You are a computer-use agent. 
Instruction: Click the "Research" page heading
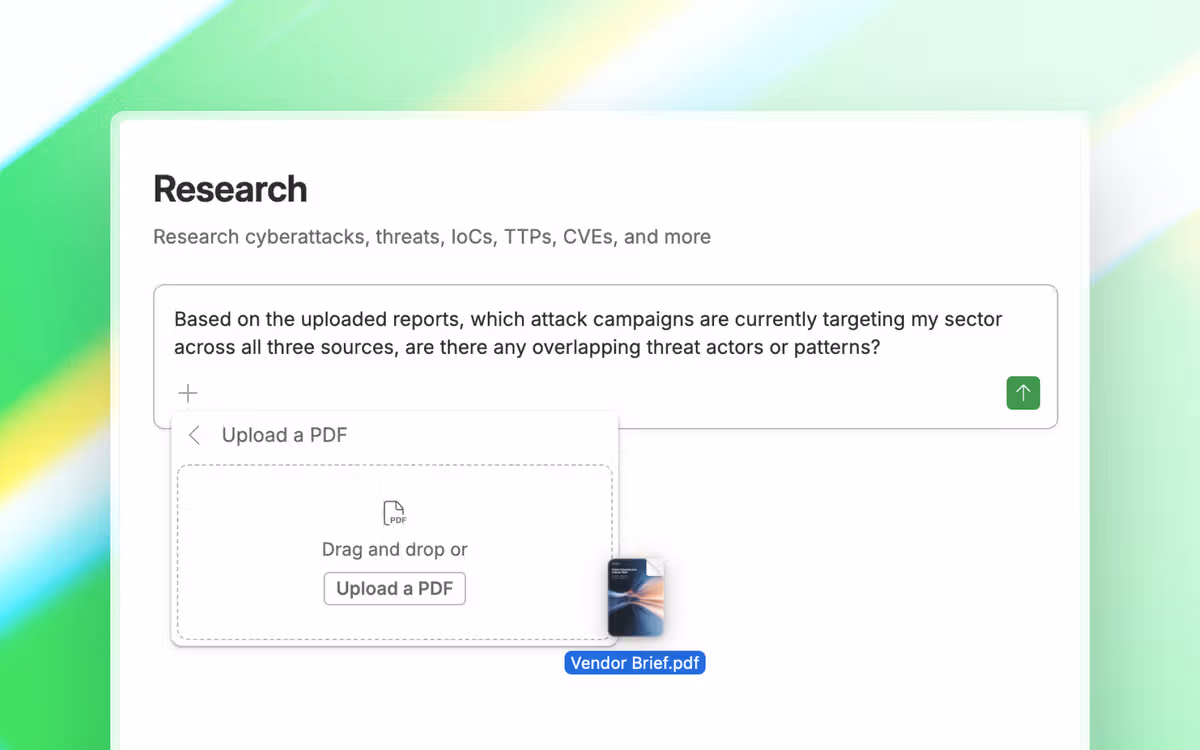click(230, 189)
